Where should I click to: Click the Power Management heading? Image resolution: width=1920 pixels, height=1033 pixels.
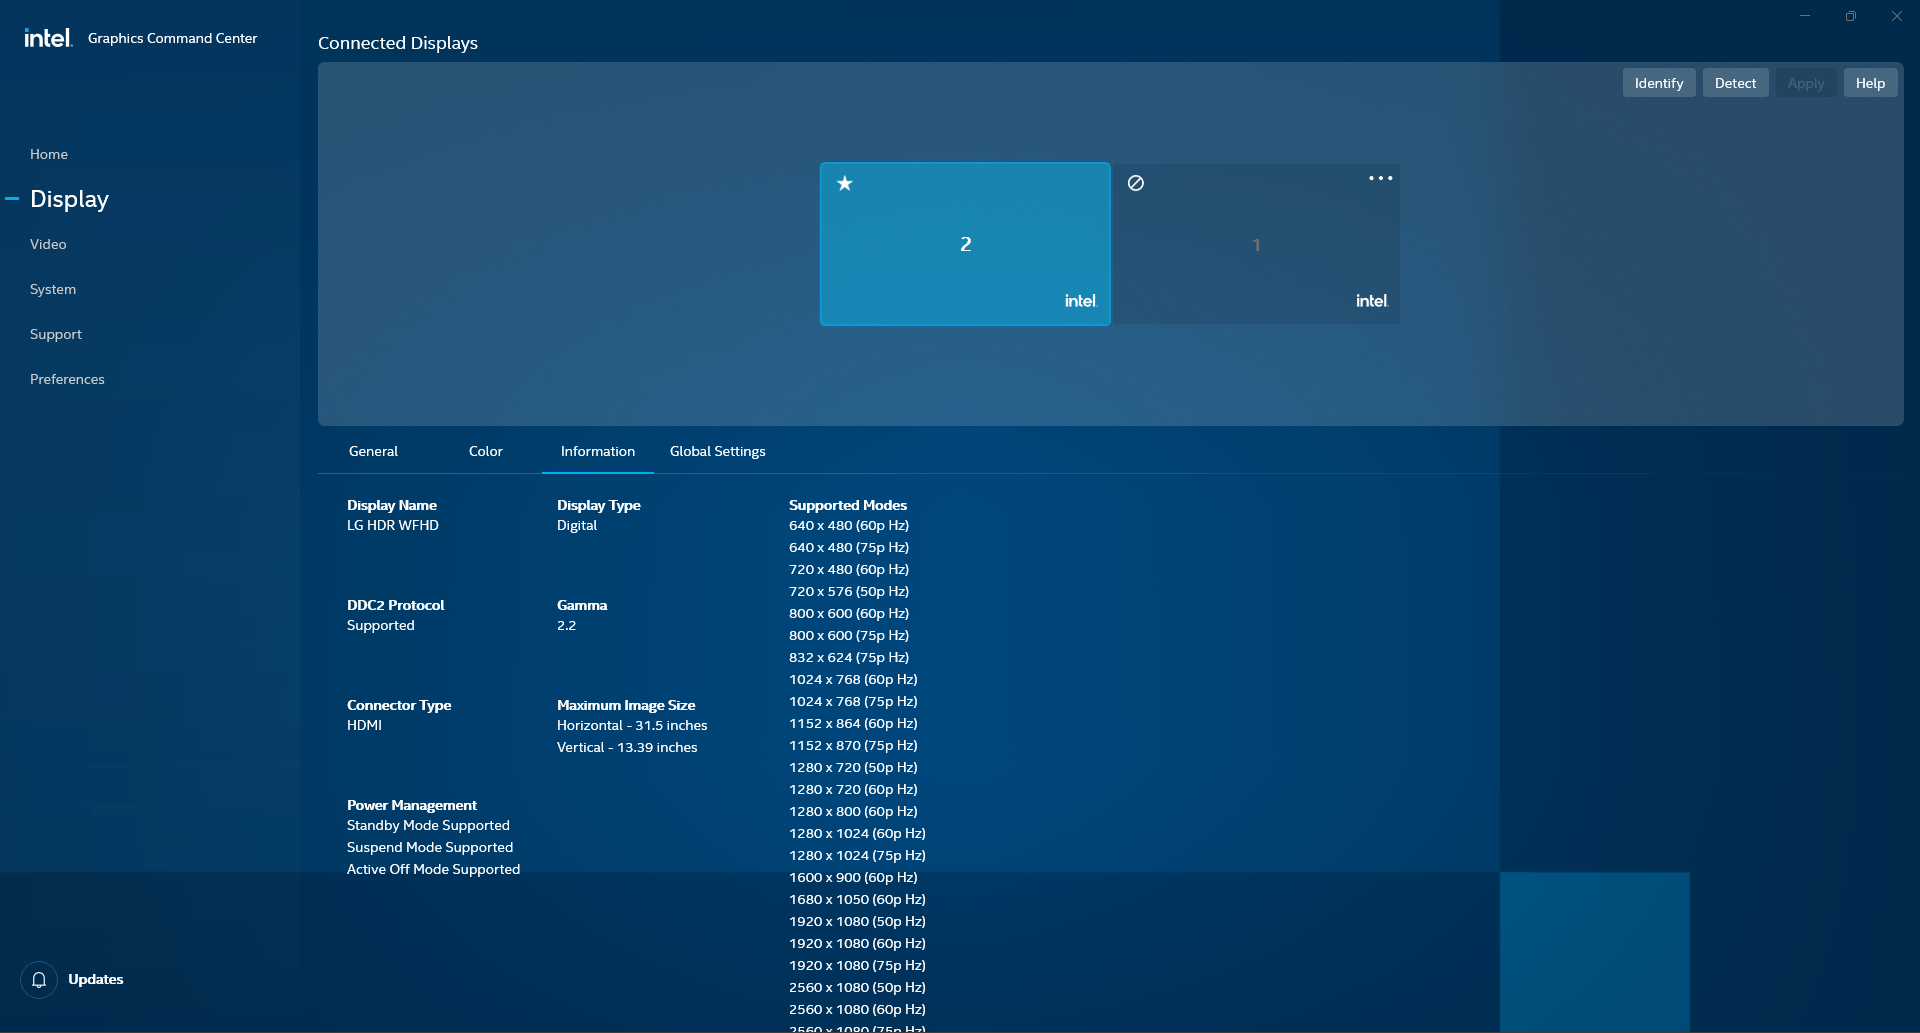pos(412,805)
